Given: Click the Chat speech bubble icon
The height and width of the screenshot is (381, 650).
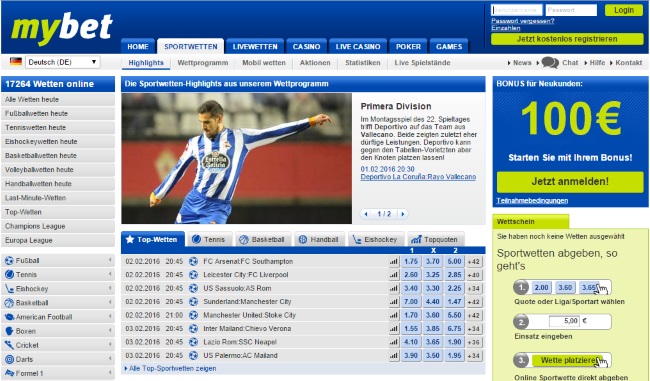Looking at the screenshot, I should pos(550,63).
